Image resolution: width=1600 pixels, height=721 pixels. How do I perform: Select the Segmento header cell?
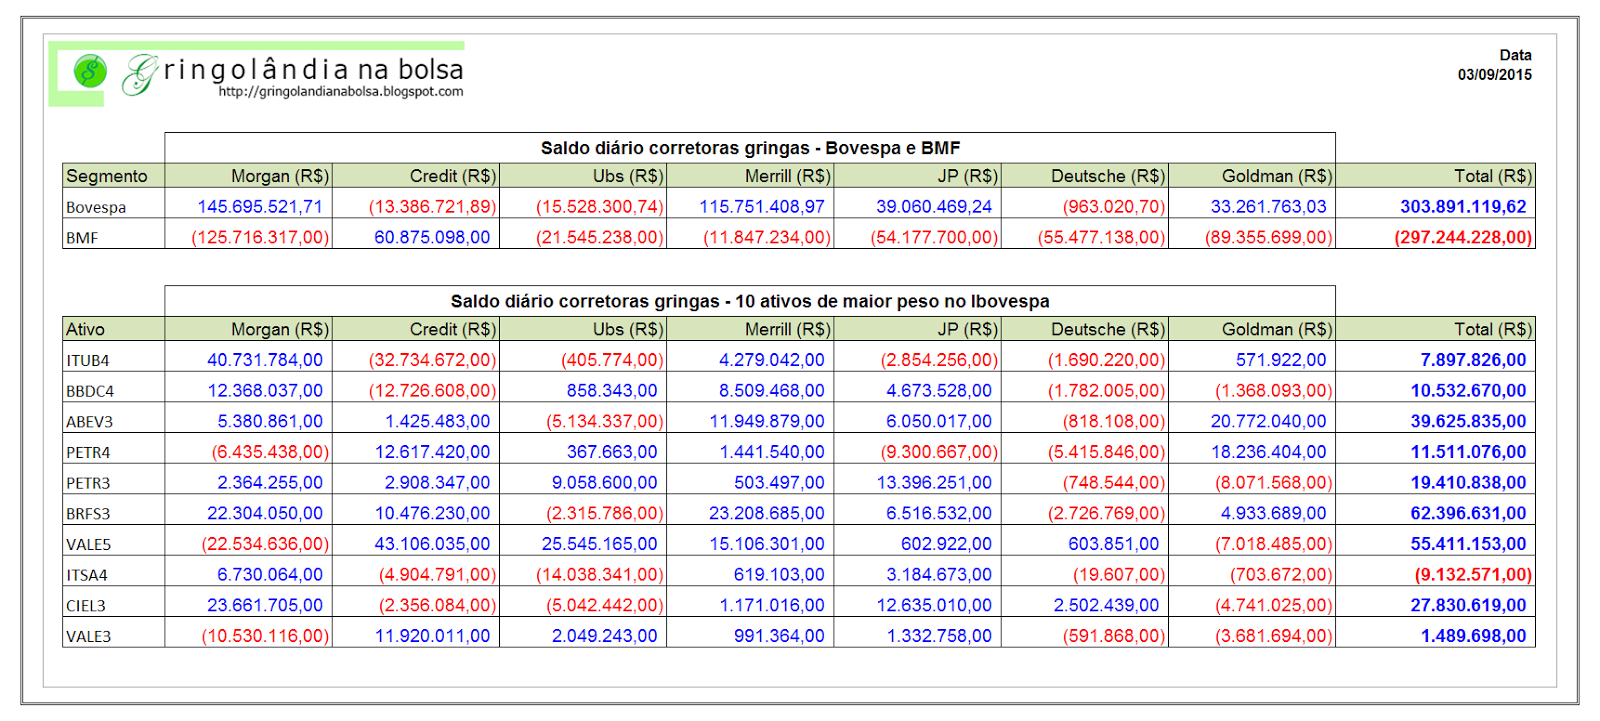coord(113,176)
